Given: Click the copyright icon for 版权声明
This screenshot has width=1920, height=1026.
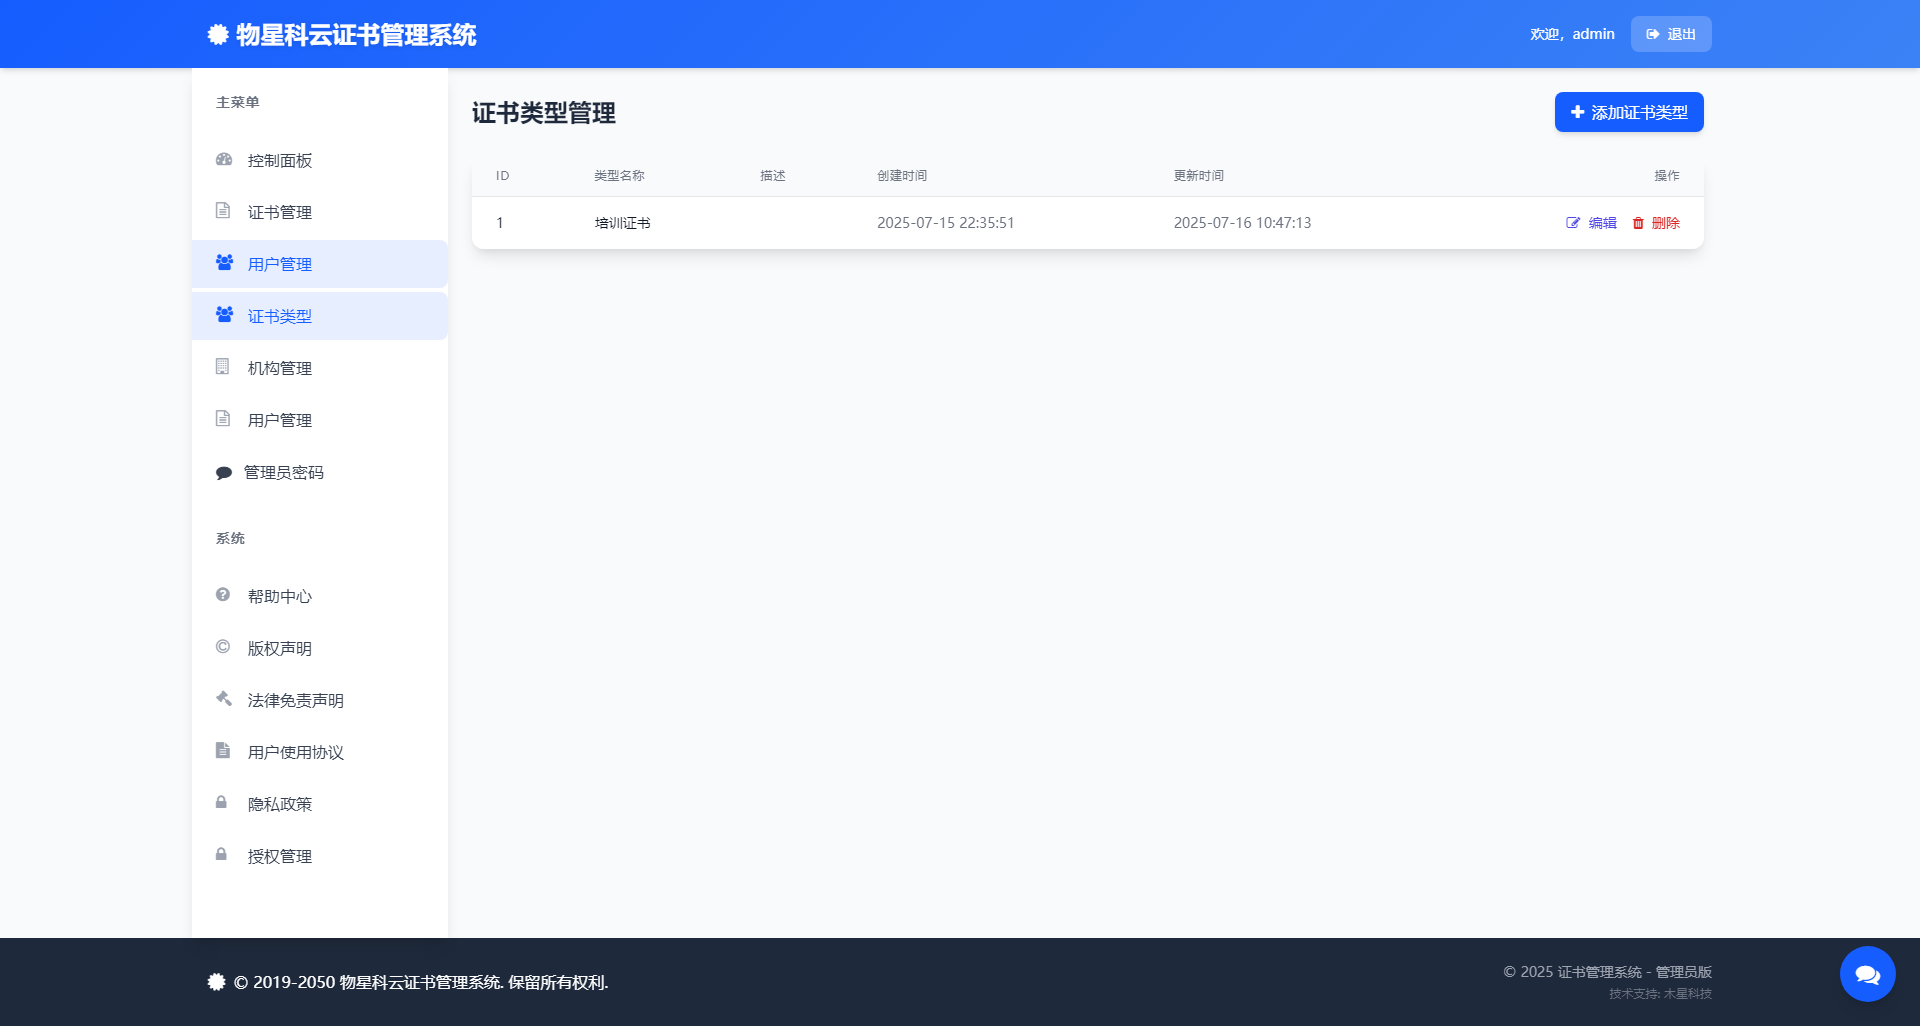Looking at the screenshot, I should tap(223, 647).
